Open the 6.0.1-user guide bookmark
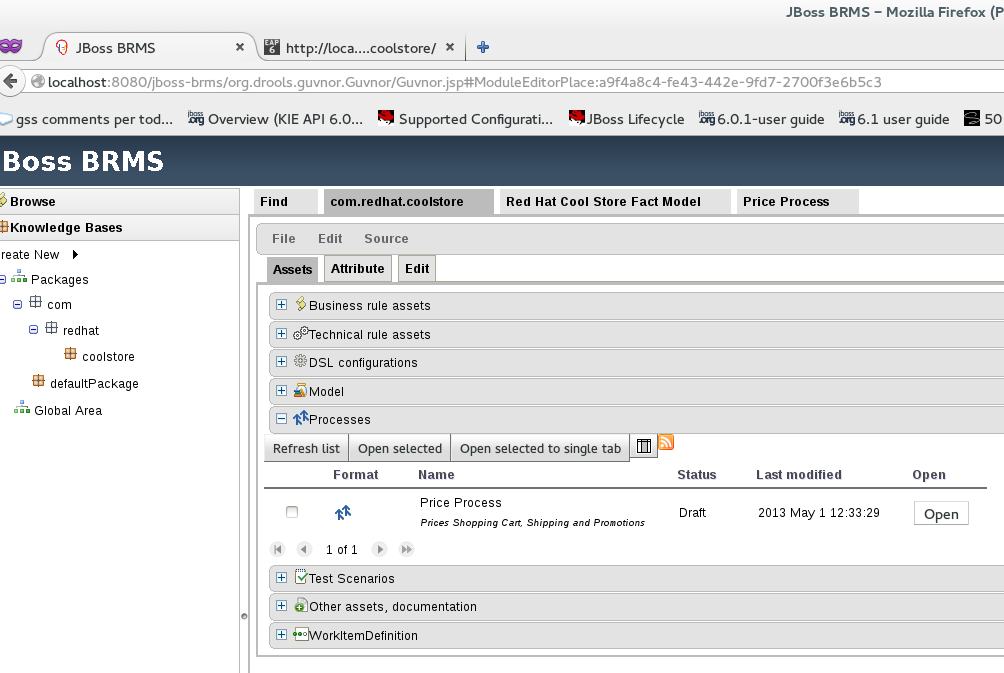Screen dimensions: 1004x673 point(761,119)
